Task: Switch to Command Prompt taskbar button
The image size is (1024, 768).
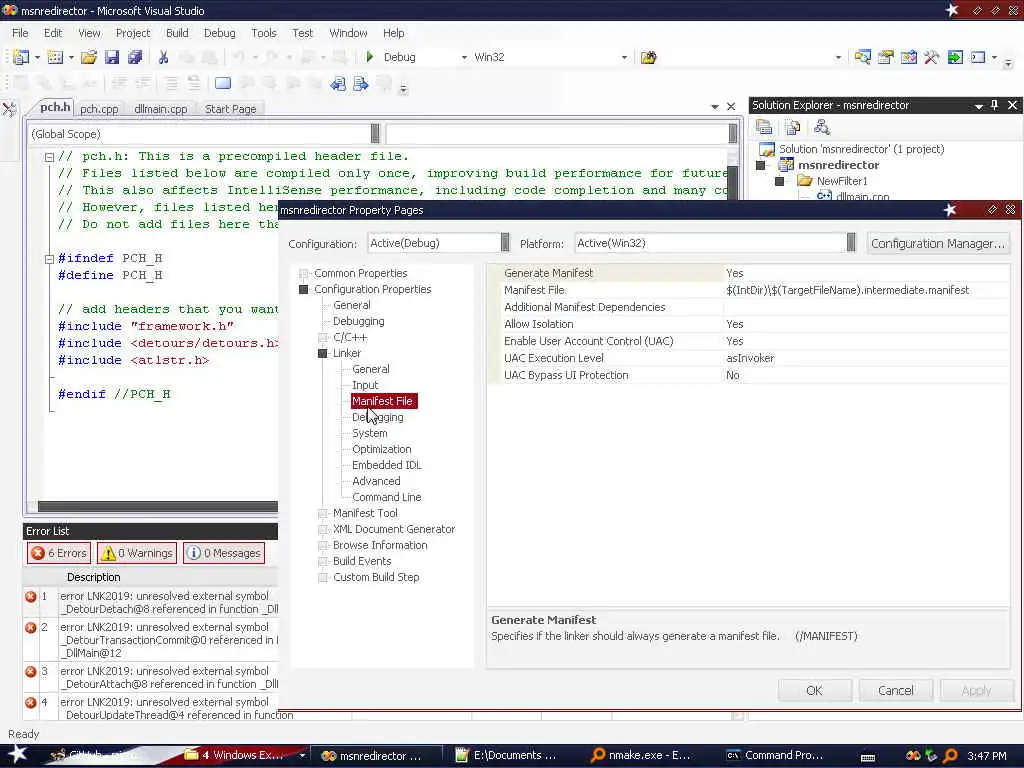Action: [x=775, y=755]
